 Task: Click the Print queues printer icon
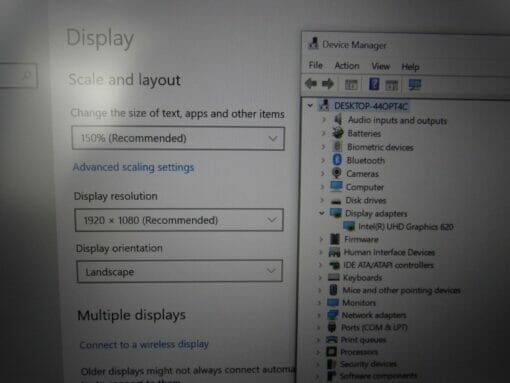tap(332, 339)
